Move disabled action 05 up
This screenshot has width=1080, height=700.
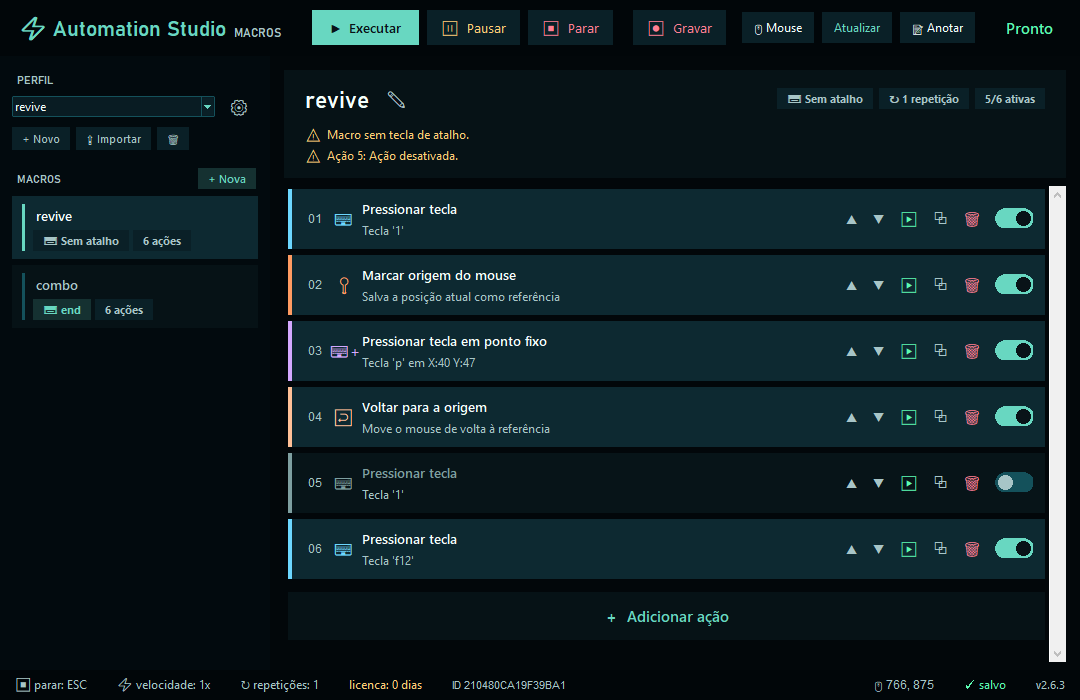pos(851,484)
